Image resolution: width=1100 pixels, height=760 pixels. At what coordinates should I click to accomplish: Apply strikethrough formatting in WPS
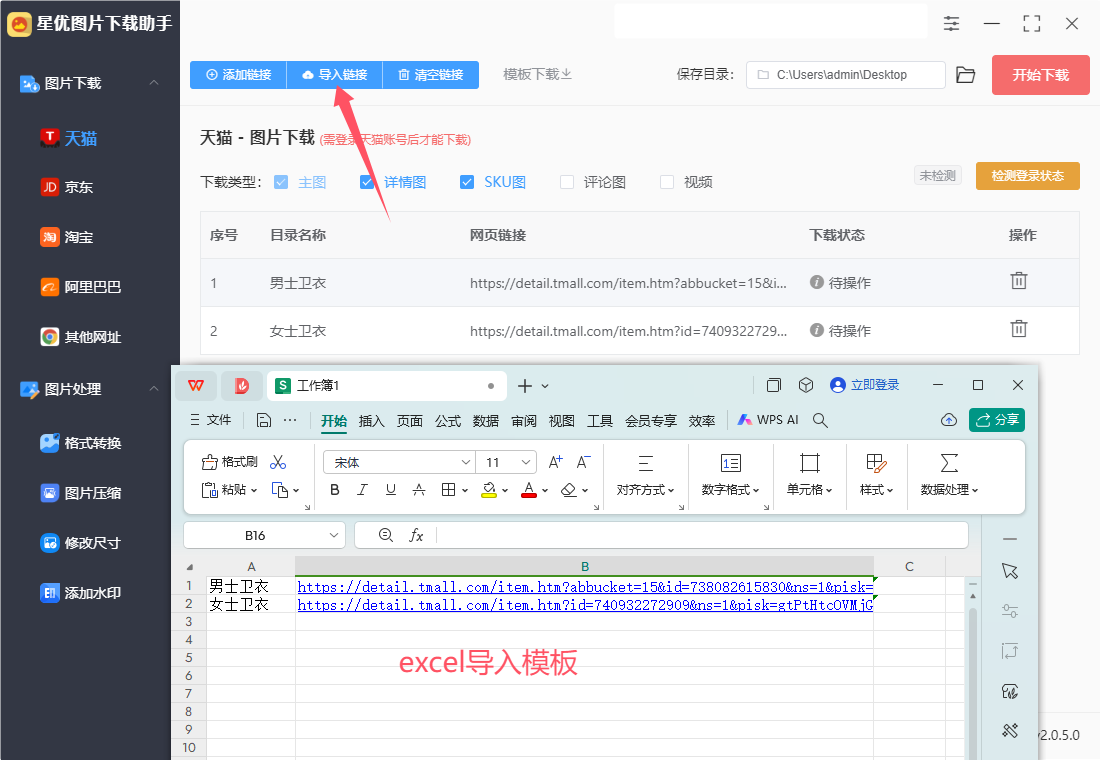419,490
